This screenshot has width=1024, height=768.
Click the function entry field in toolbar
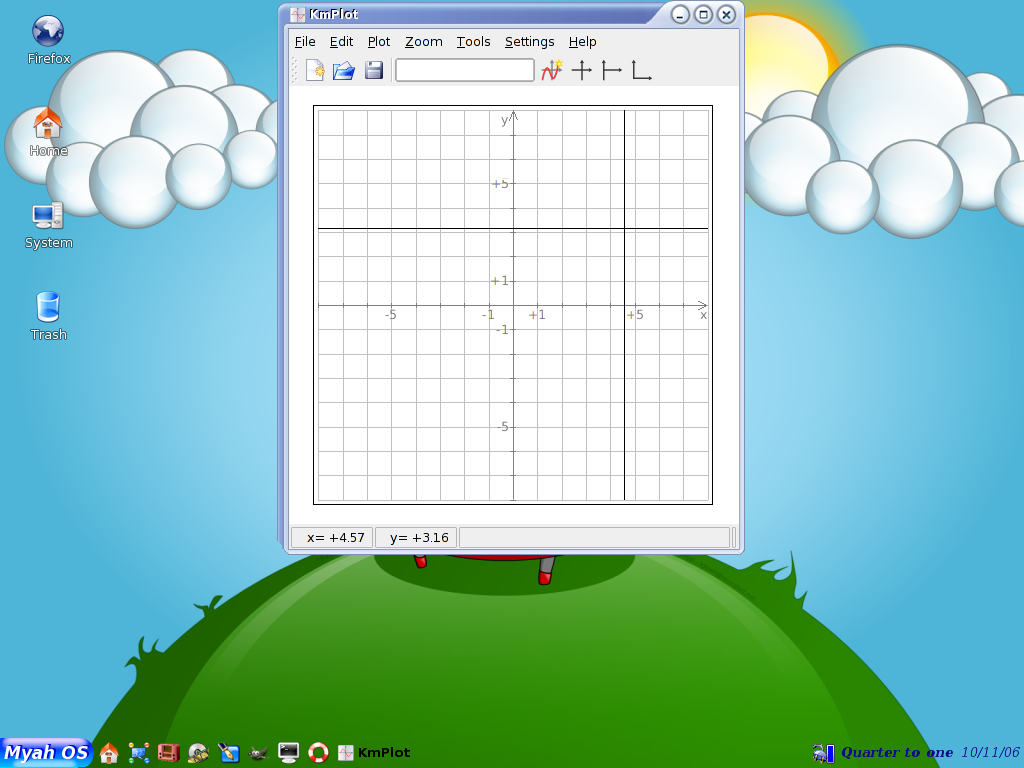coord(465,71)
